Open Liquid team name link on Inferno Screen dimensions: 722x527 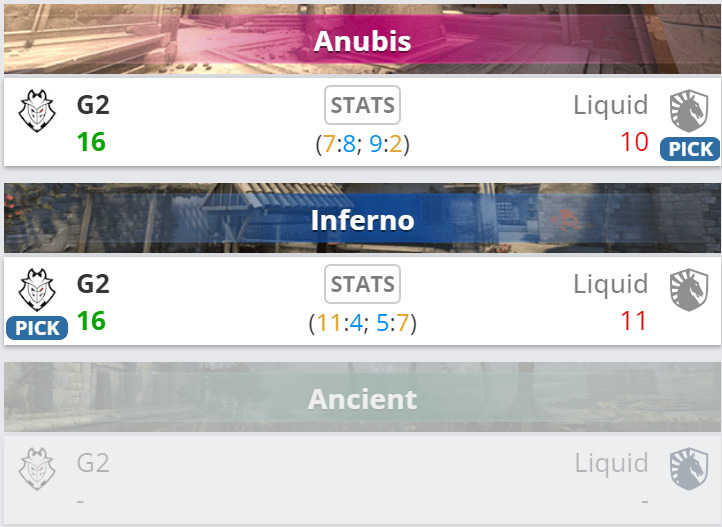pos(610,284)
